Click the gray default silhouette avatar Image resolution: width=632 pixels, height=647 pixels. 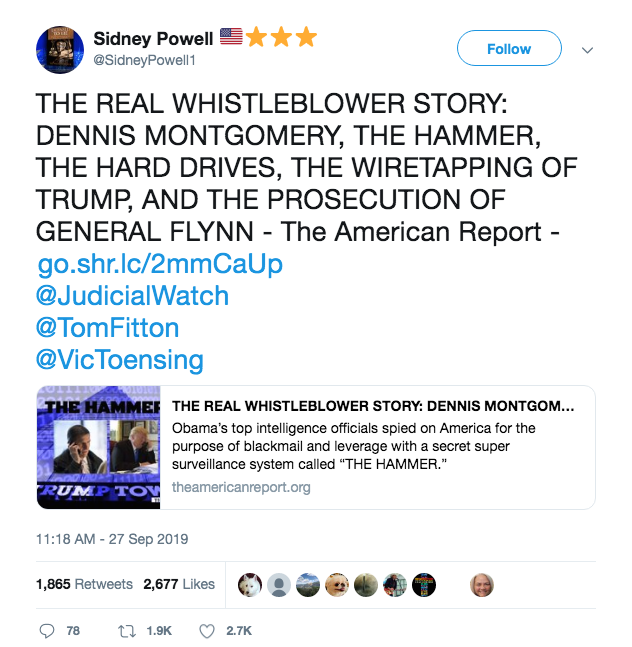coord(279,585)
